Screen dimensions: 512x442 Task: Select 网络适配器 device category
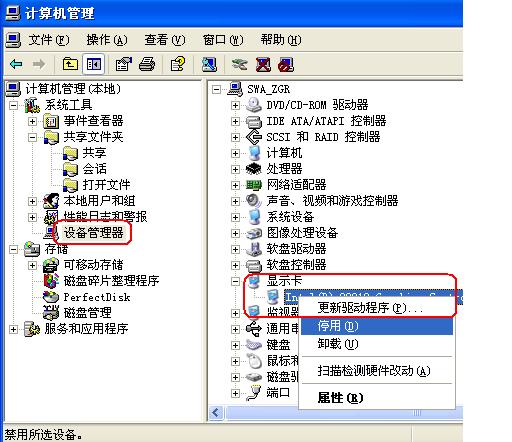(x=296, y=185)
